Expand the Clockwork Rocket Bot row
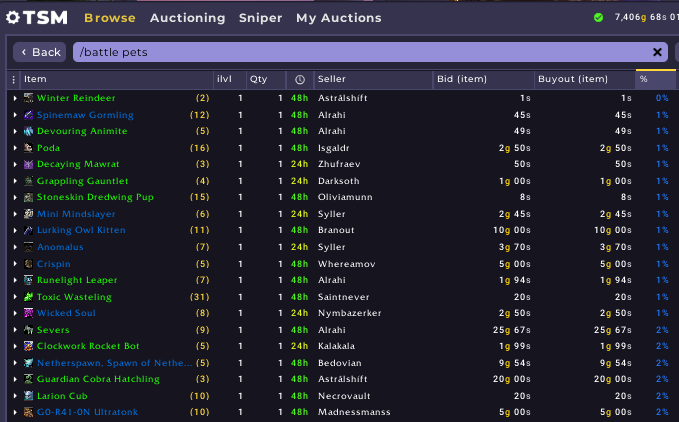The height and width of the screenshot is (422, 679). (15, 346)
